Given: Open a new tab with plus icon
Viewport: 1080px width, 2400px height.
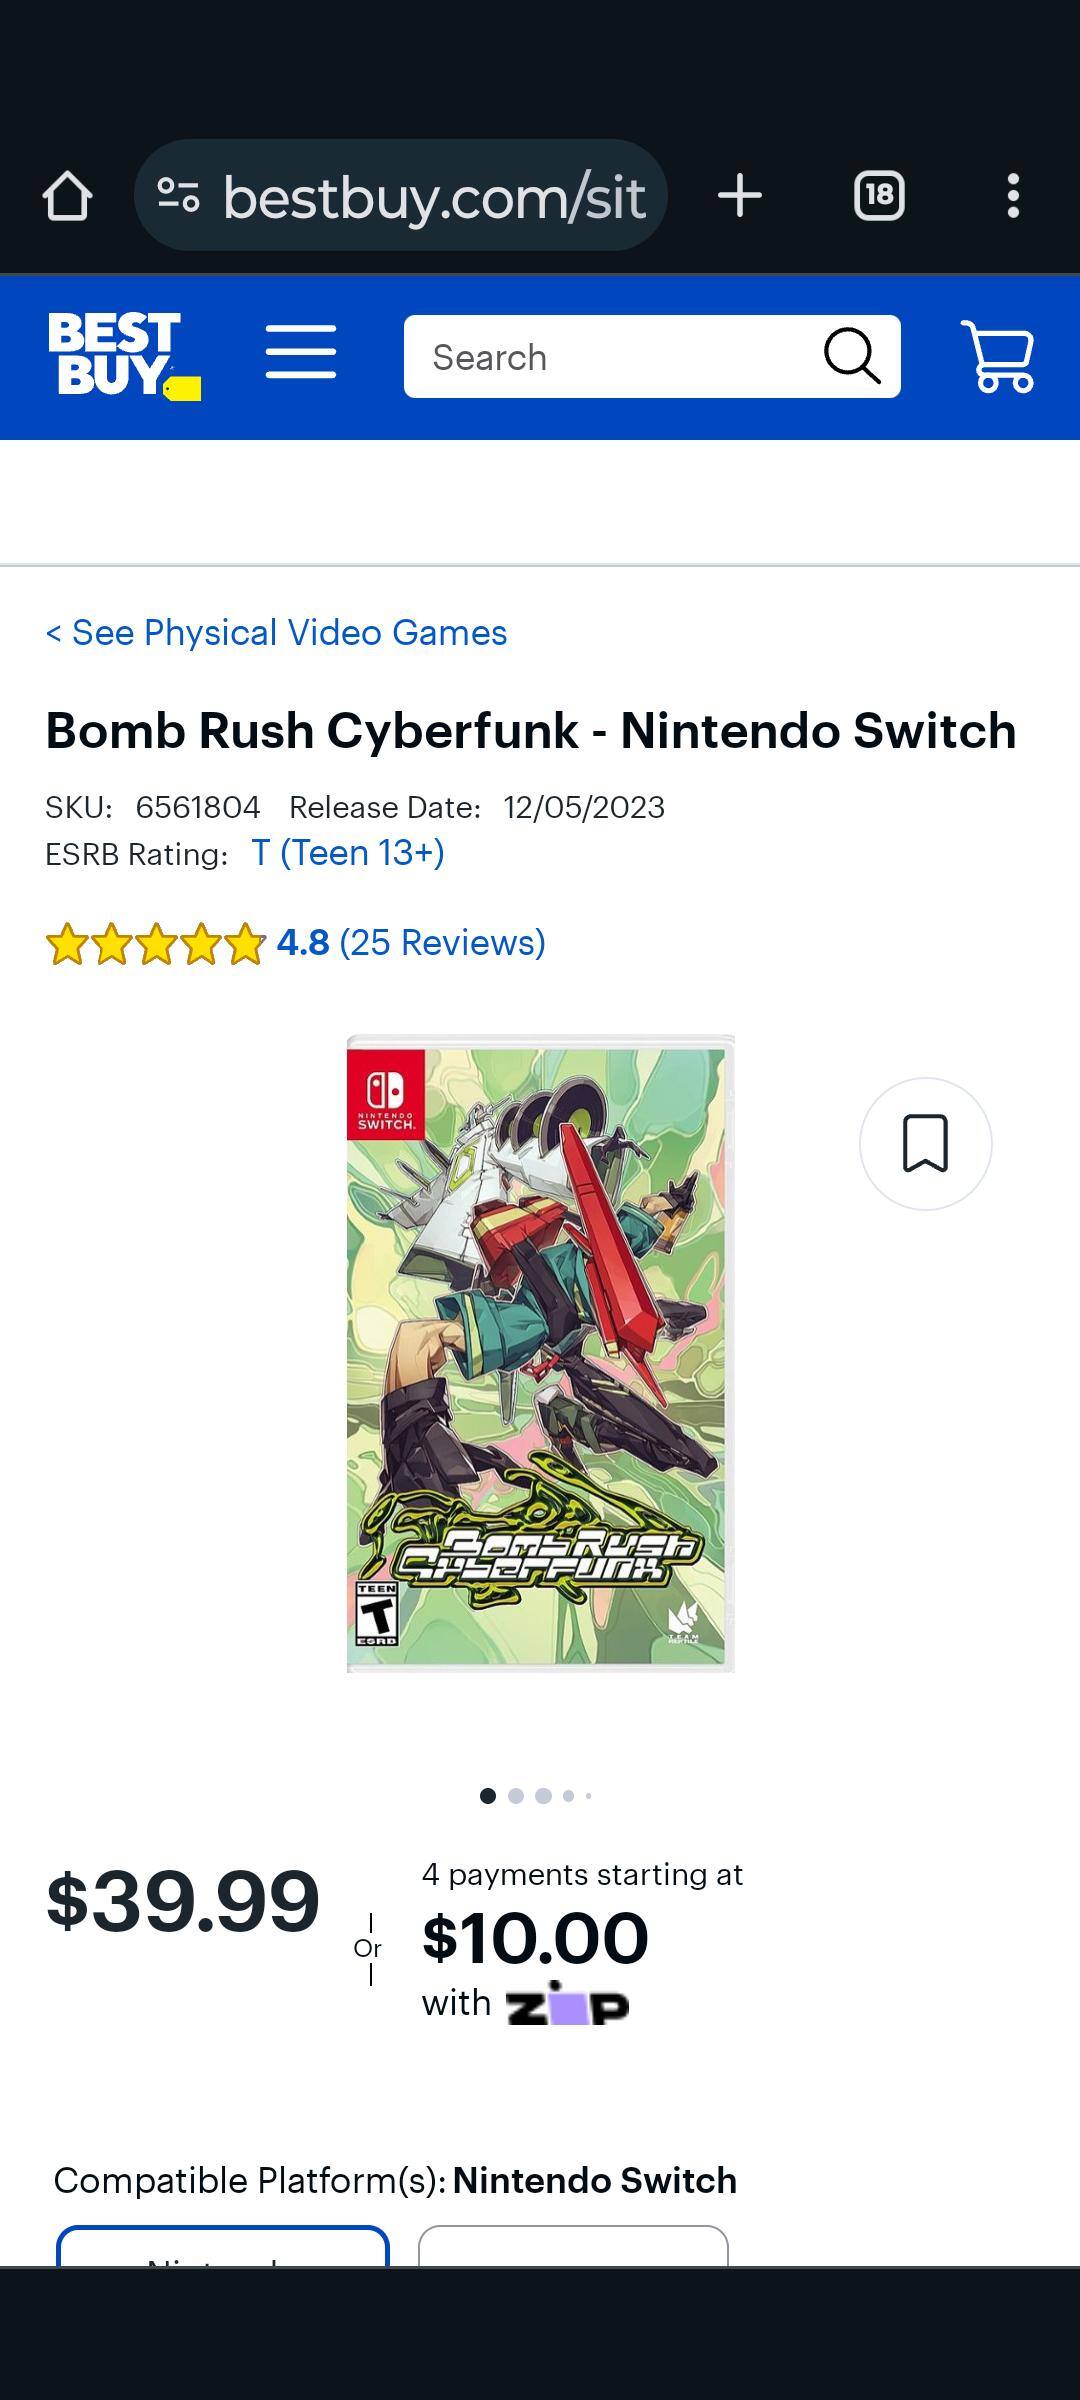Looking at the screenshot, I should click(x=740, y=196).
